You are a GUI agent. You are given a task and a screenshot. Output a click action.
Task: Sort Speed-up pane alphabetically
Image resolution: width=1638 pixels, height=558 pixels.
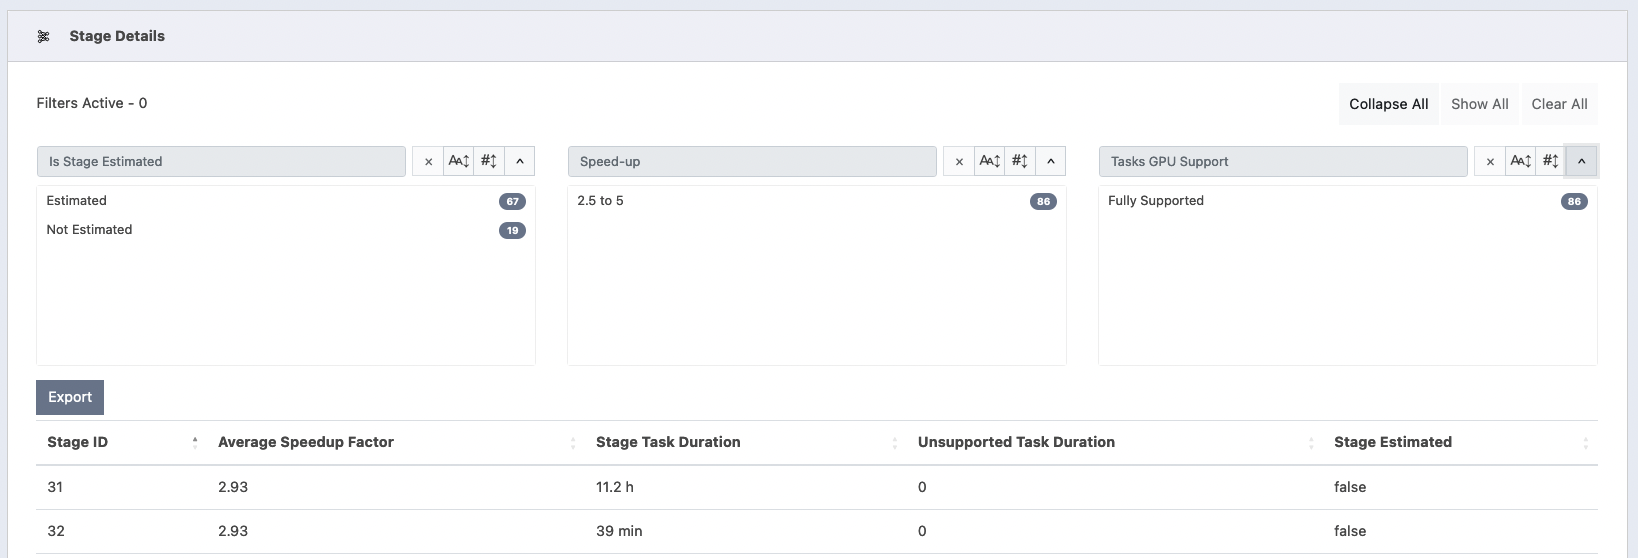[x=990, y=161]
